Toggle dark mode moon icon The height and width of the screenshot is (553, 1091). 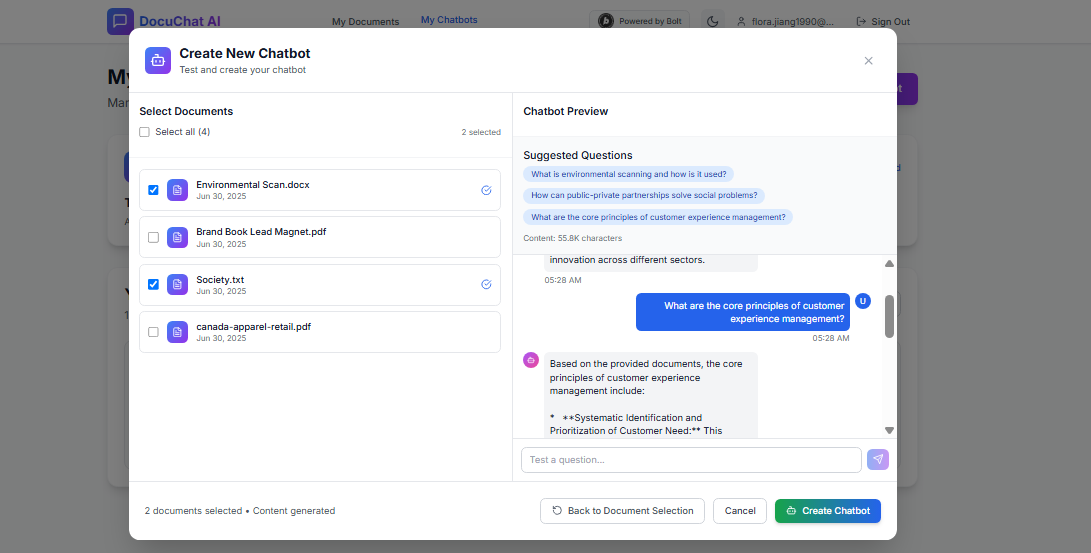point(712,21)
